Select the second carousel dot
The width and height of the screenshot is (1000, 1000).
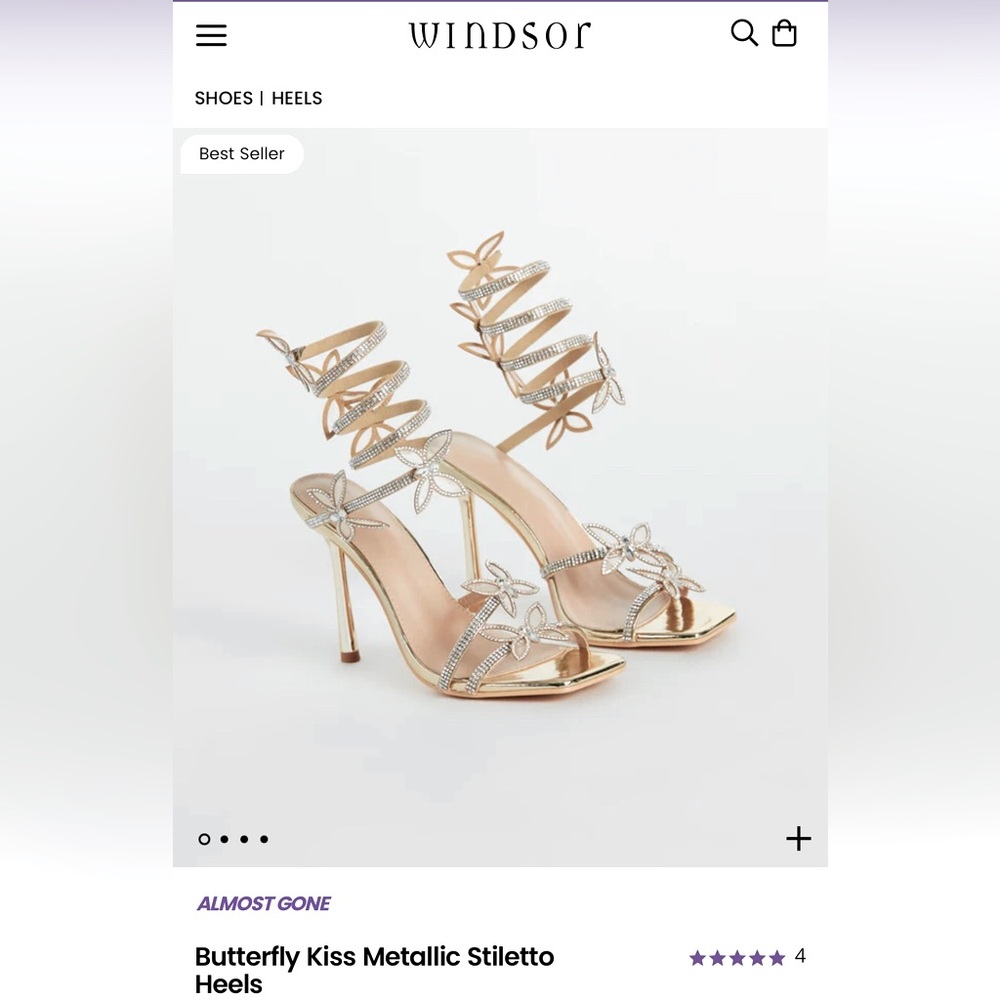tap(225, 839)
